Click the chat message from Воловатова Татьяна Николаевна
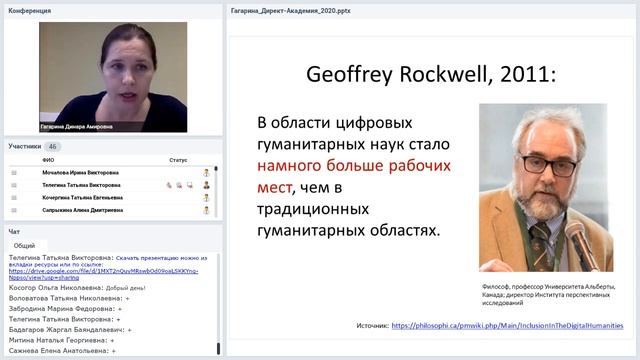The image size is (640, 360). pyautogui.click(x=69, y=298)
